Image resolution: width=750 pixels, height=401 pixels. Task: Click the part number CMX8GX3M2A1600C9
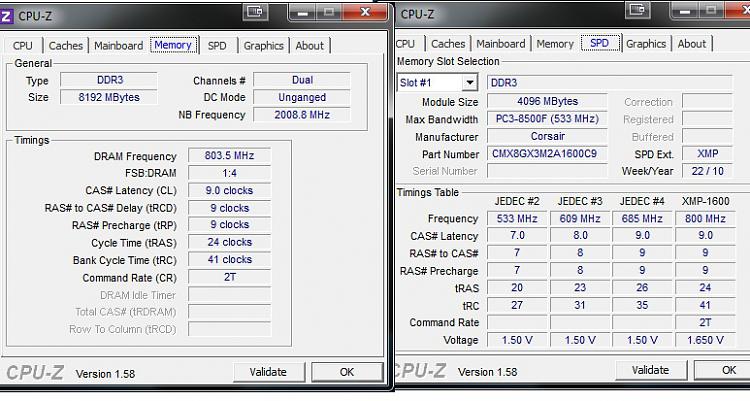[547, 154]
